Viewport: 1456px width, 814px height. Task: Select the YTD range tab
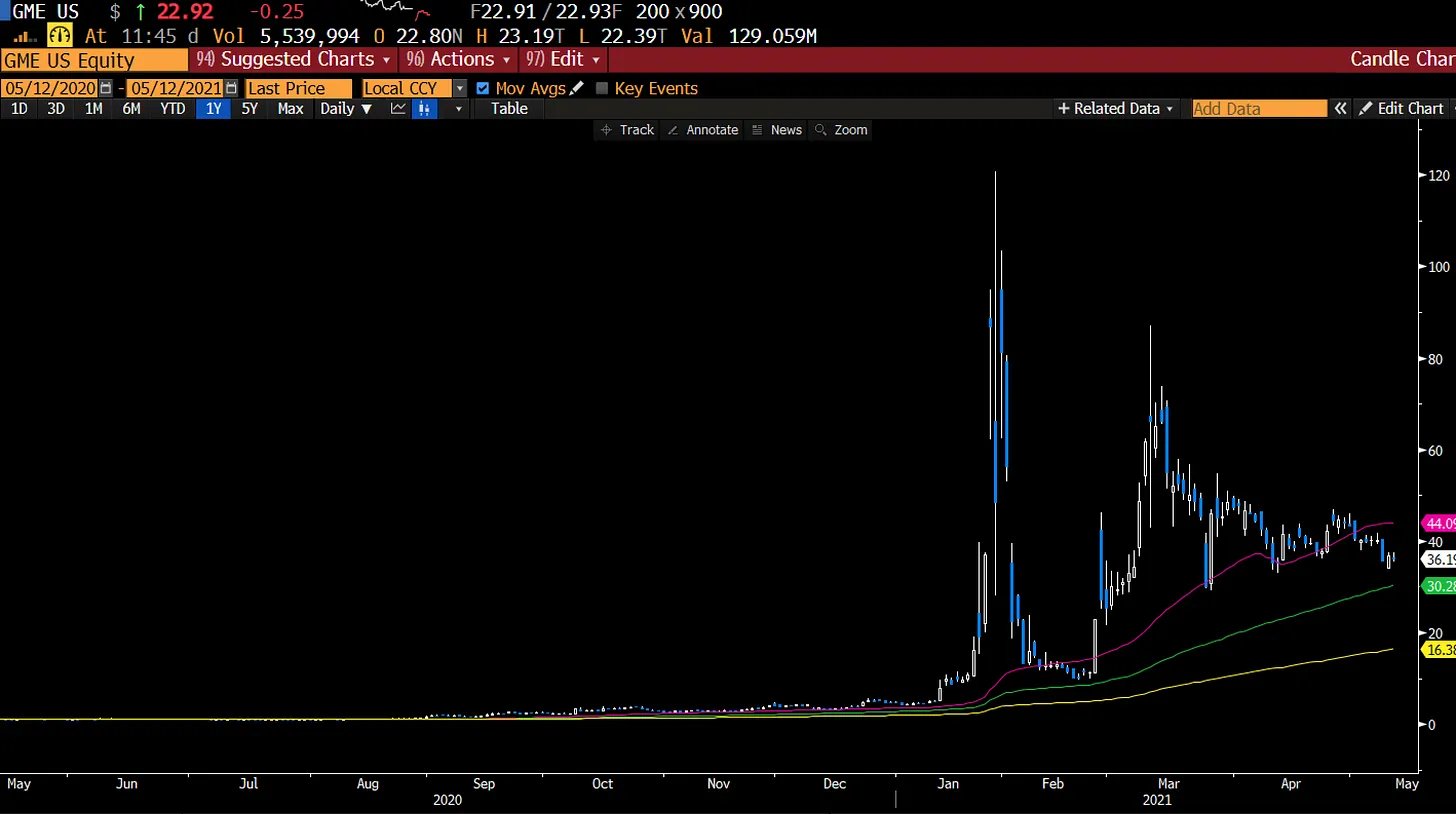pos(173,108)
